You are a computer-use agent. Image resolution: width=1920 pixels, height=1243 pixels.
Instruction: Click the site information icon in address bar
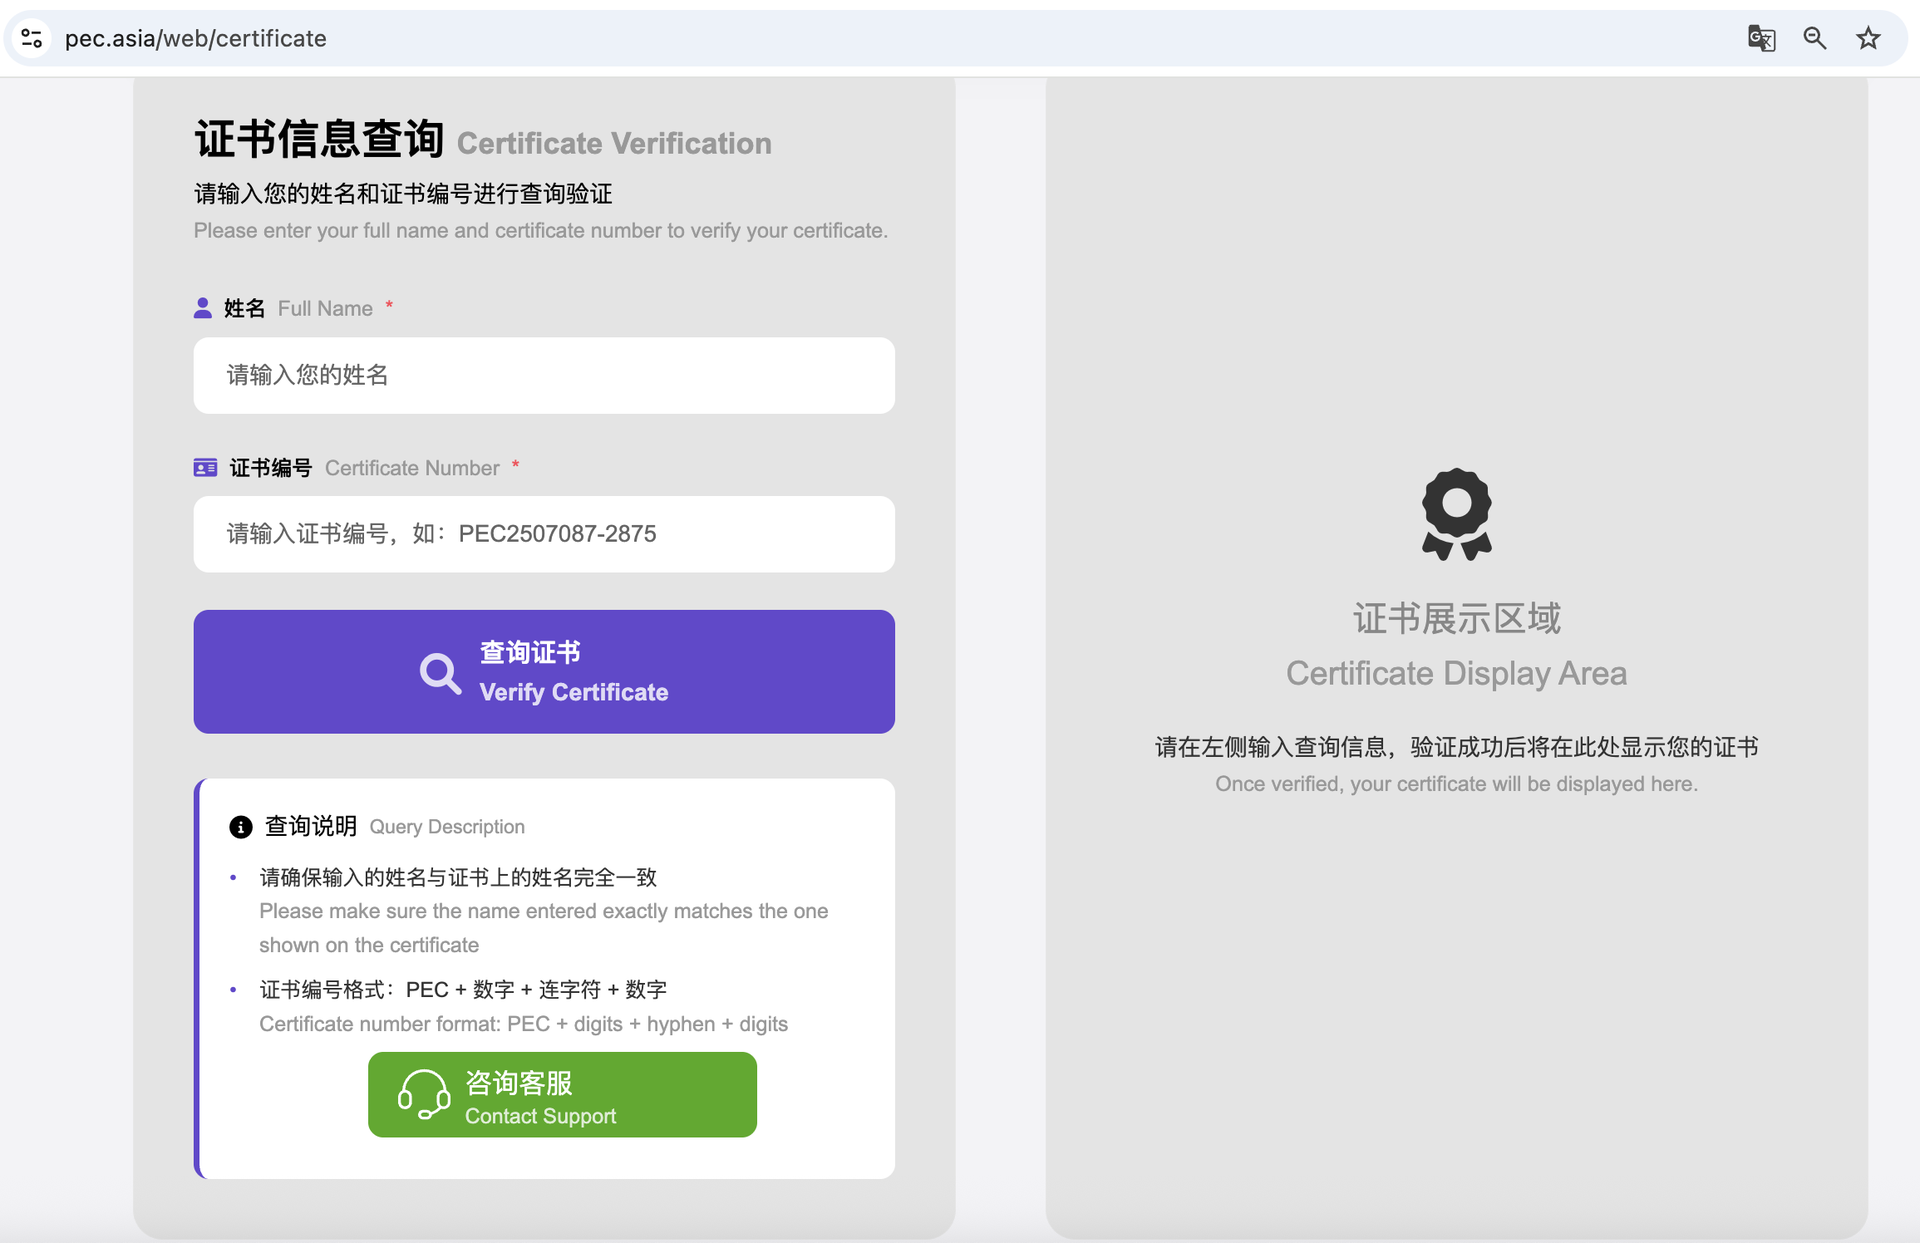click(32, 38)
